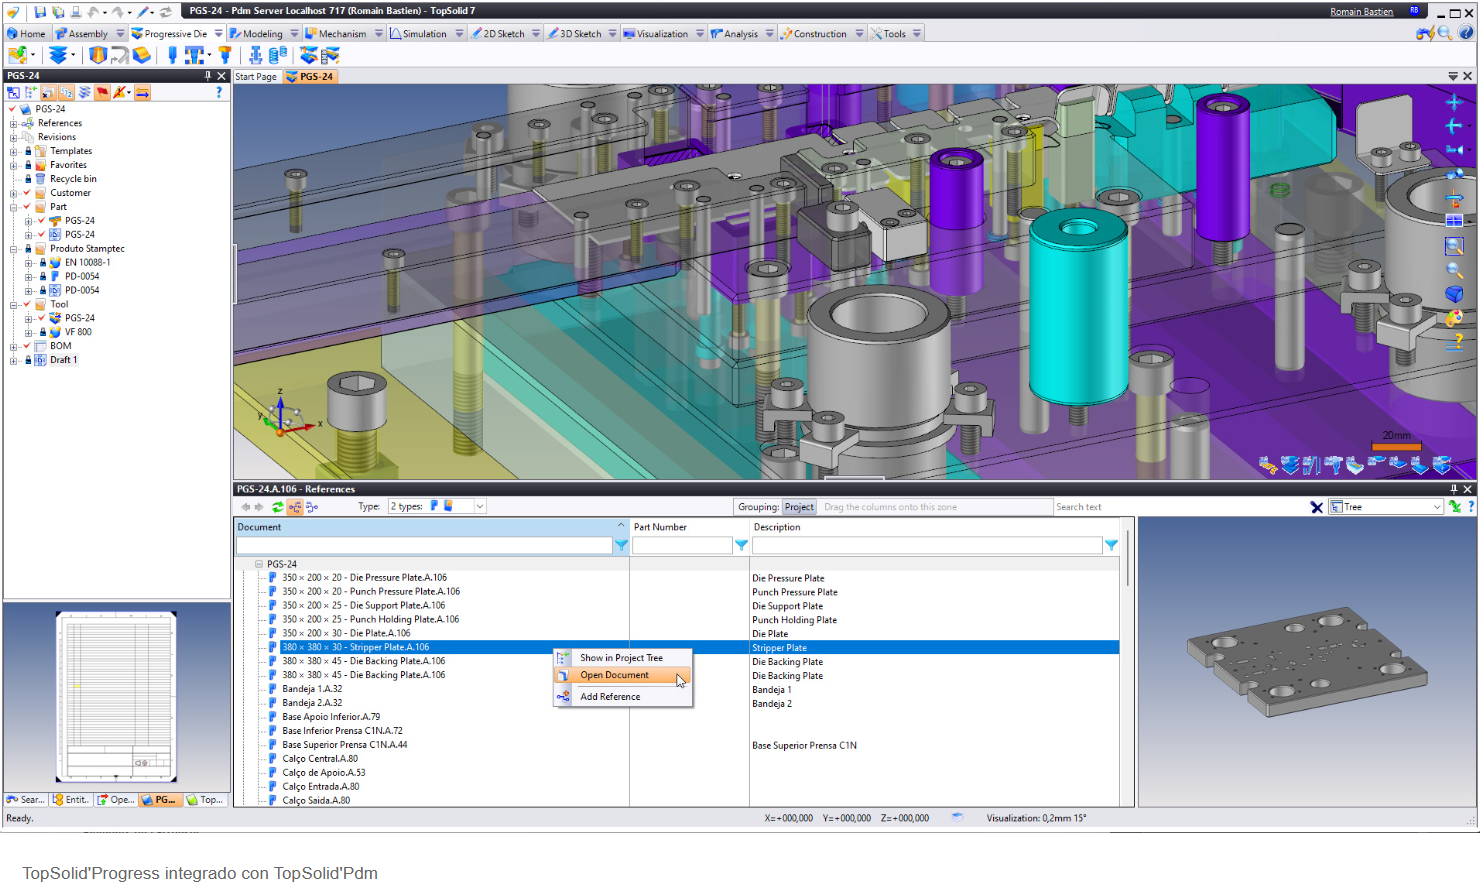1480x895 pixels.
Task: Click the Print icon in quick access bar
Action: pyautogui.click(x=76, y=12)
